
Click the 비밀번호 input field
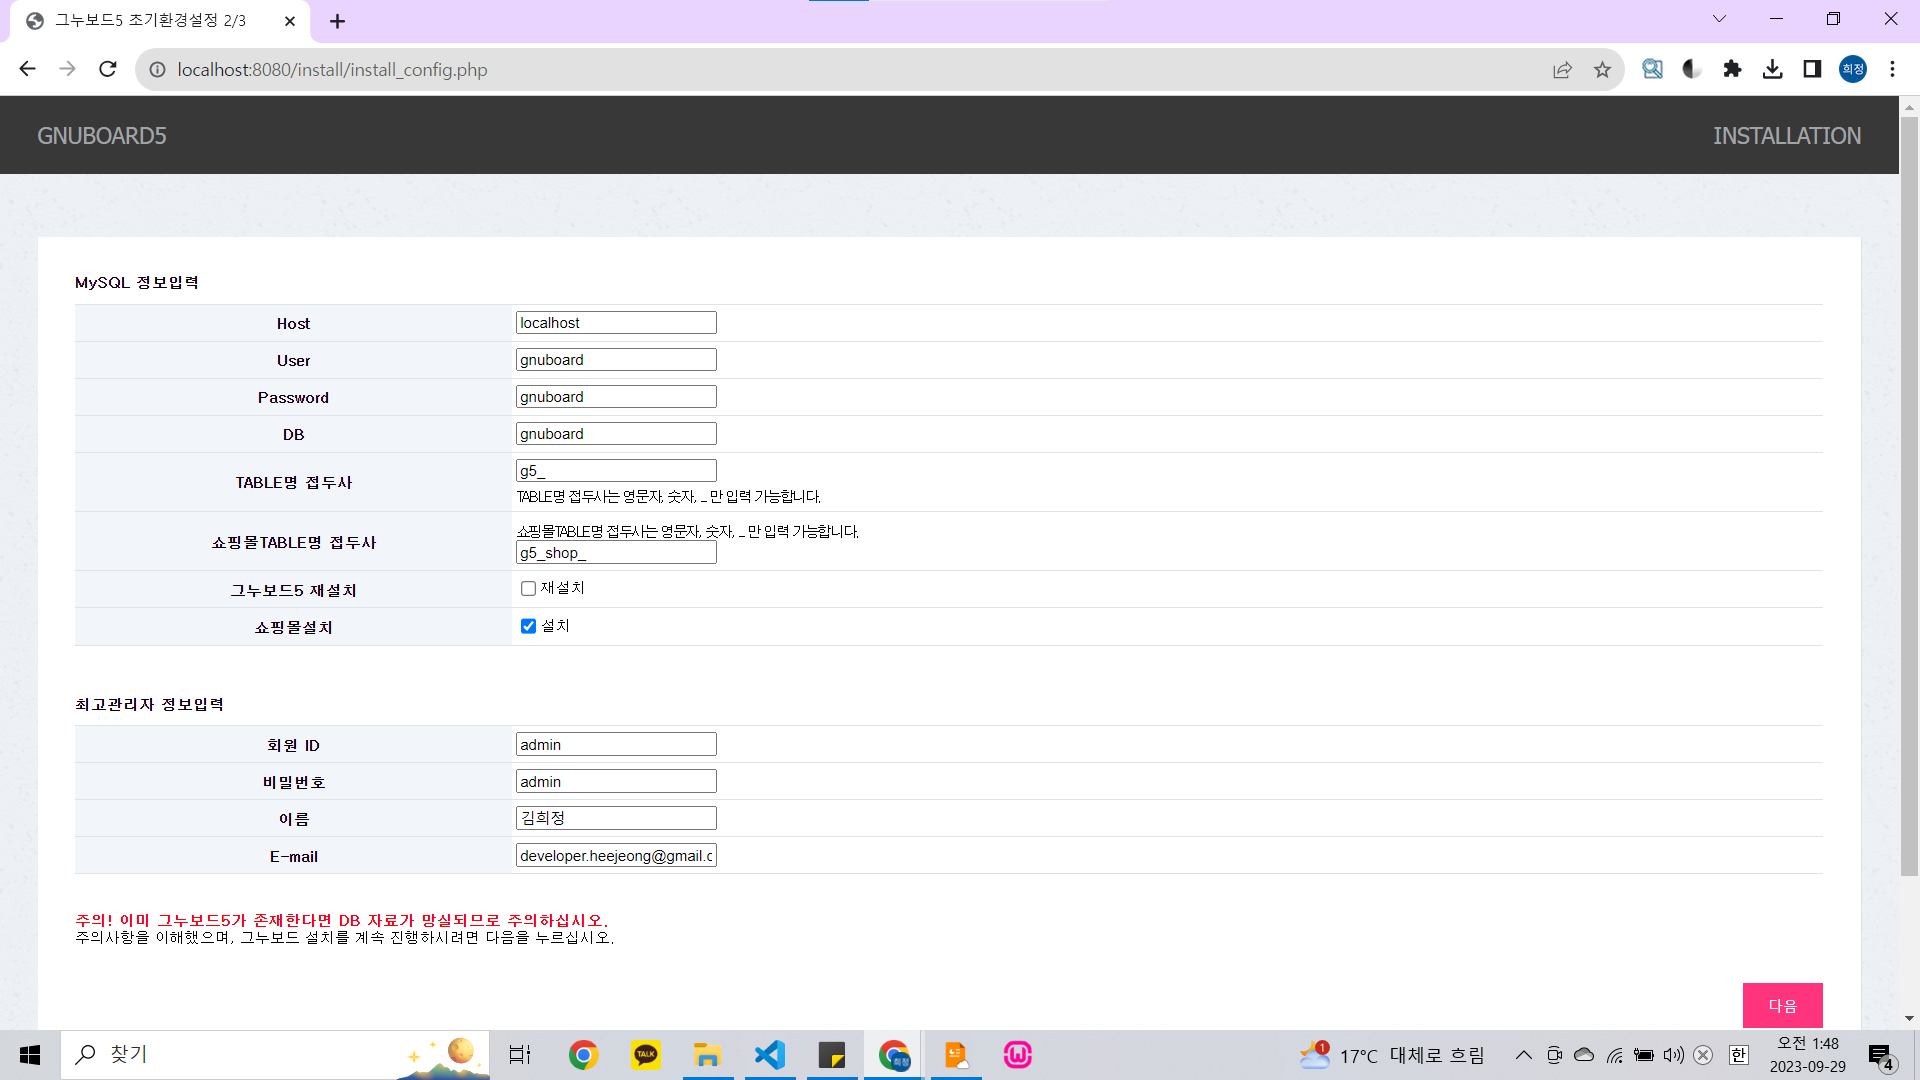(616, 782)
